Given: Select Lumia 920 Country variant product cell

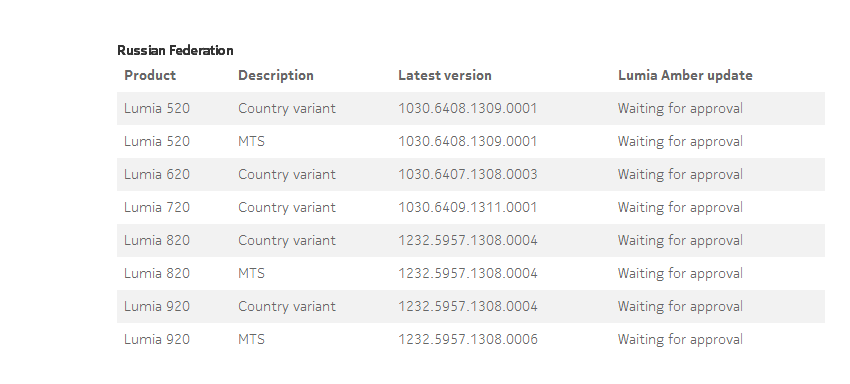Looking at the screenshot, I should [157, 307].
